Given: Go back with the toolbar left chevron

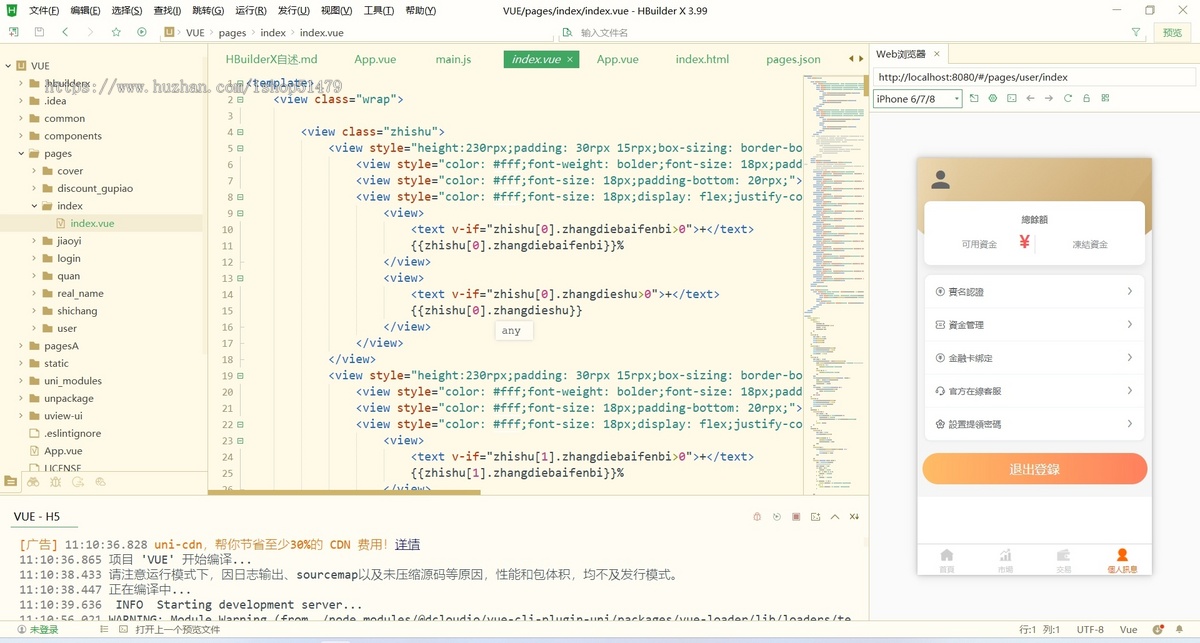Looking at the screenshot, I should click(x=65, y=32).
